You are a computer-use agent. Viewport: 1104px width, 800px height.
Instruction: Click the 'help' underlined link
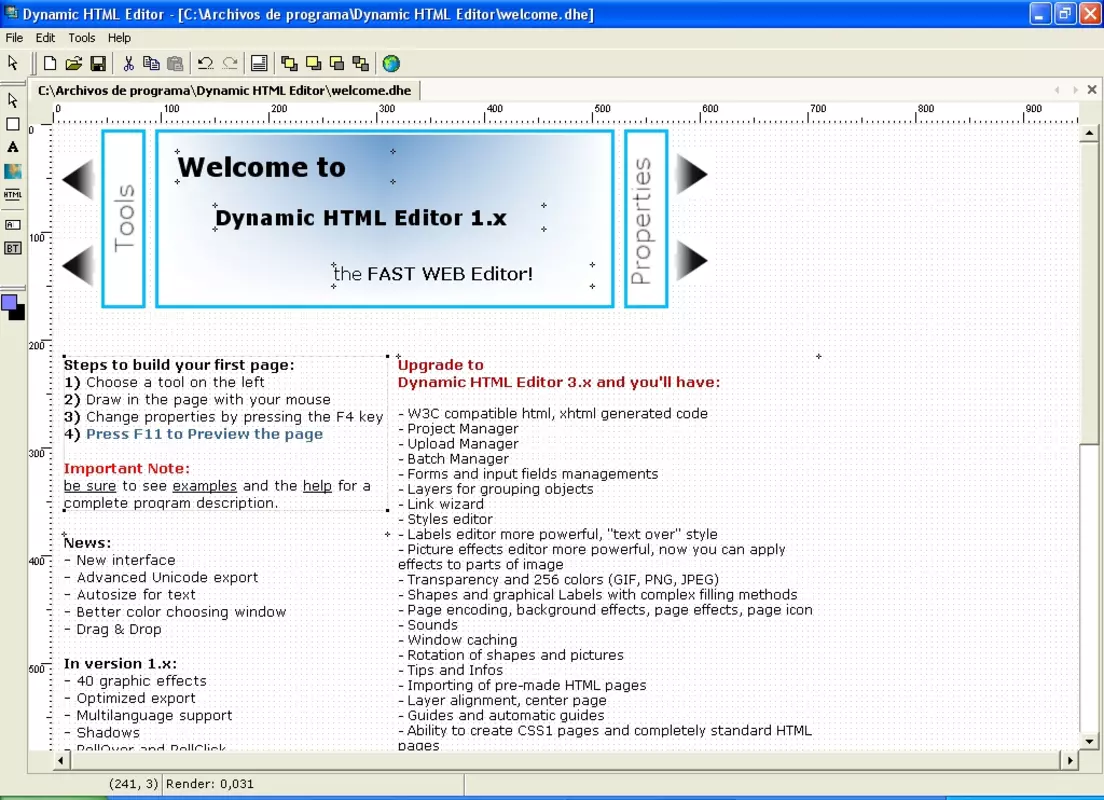pyautogui.click(x=317, y=486)
